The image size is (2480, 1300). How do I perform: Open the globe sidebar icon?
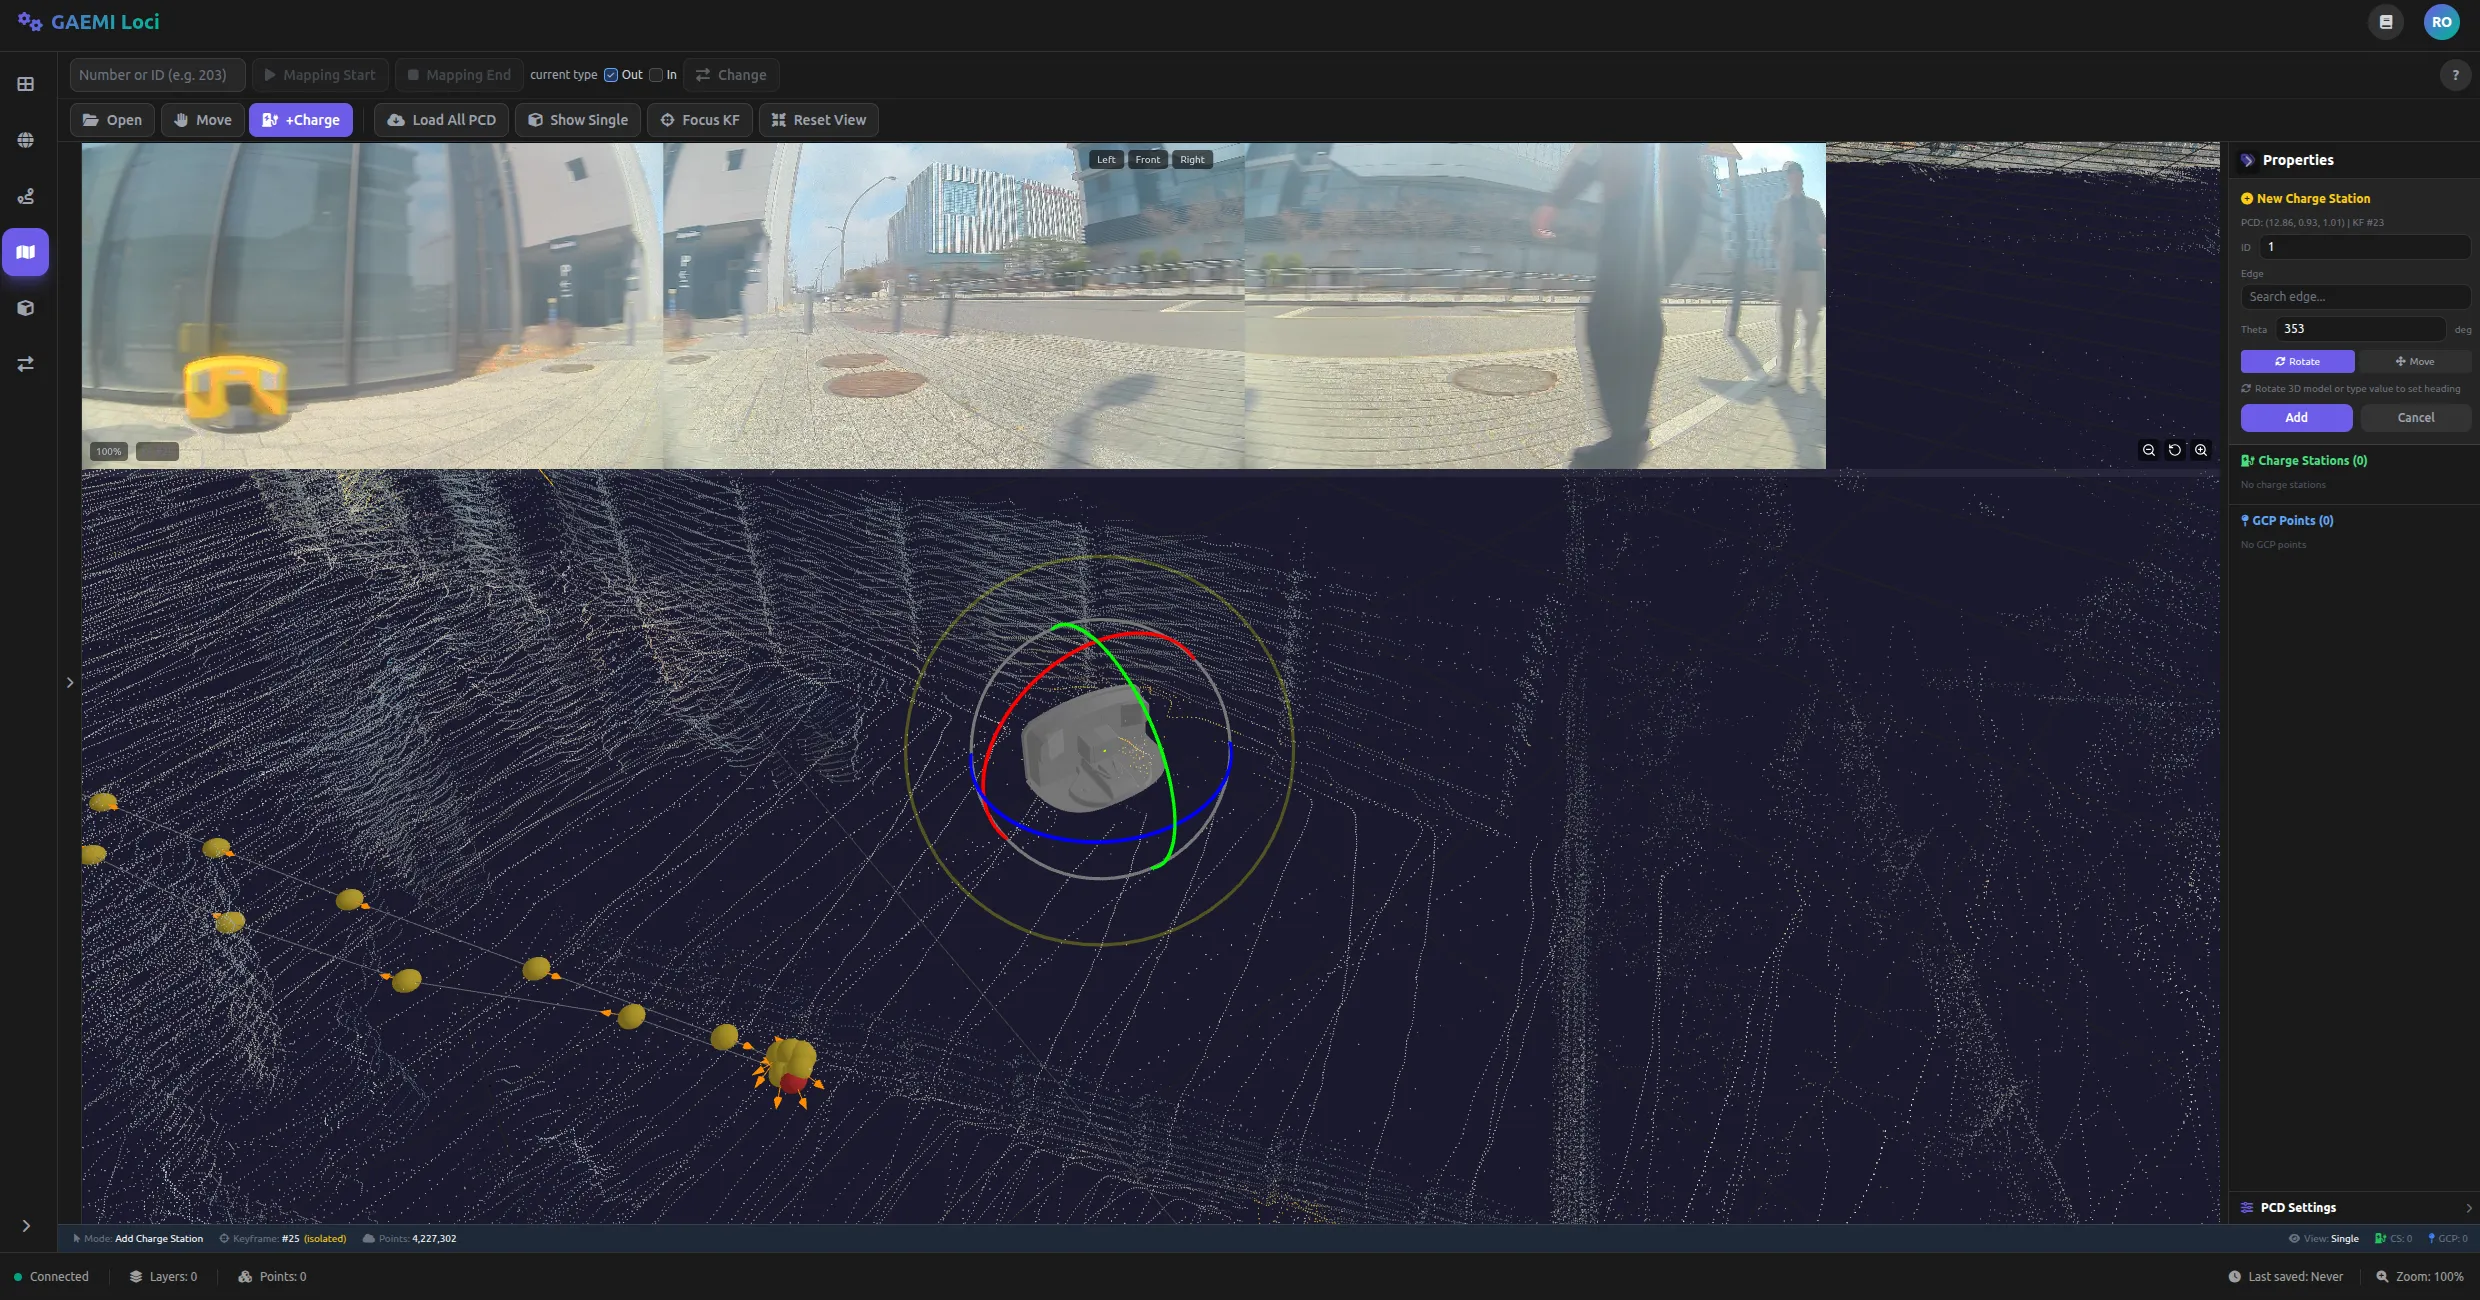click(26, 140)
